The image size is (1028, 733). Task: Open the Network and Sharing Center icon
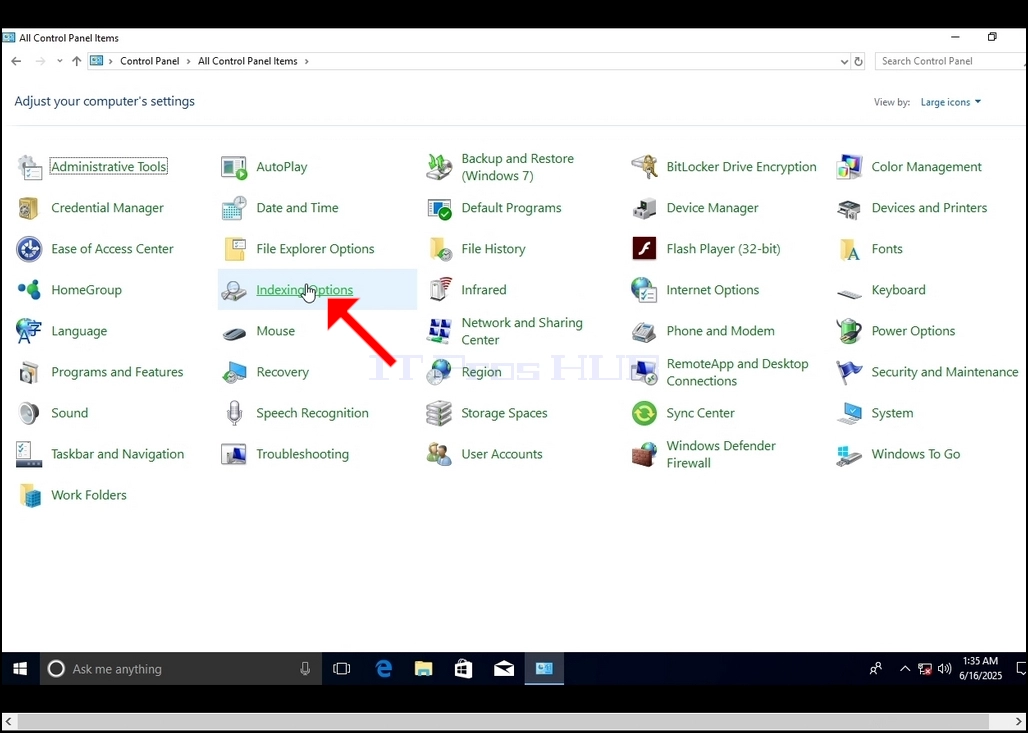pyautogui.click(x=439, y=331)
